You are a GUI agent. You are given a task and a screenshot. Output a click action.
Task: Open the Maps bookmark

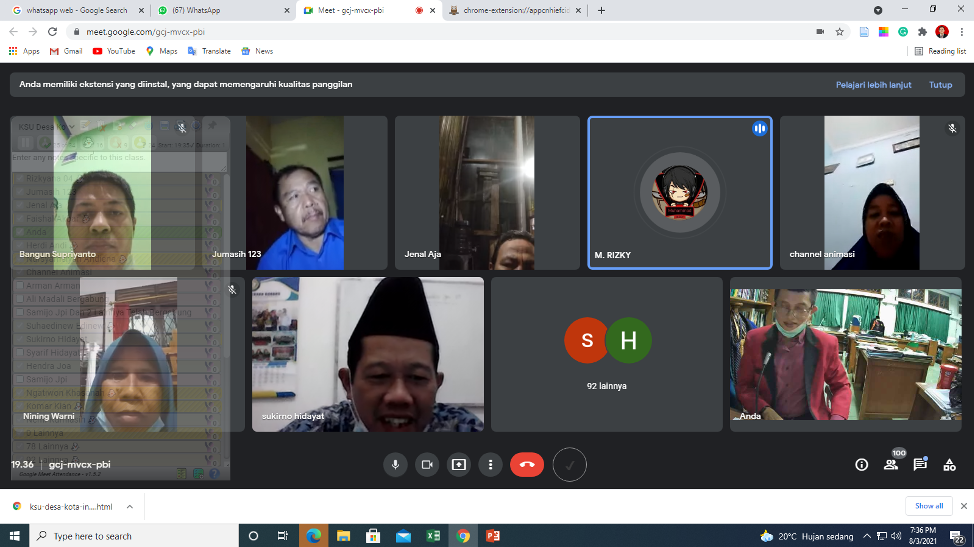tap(162, 51)
